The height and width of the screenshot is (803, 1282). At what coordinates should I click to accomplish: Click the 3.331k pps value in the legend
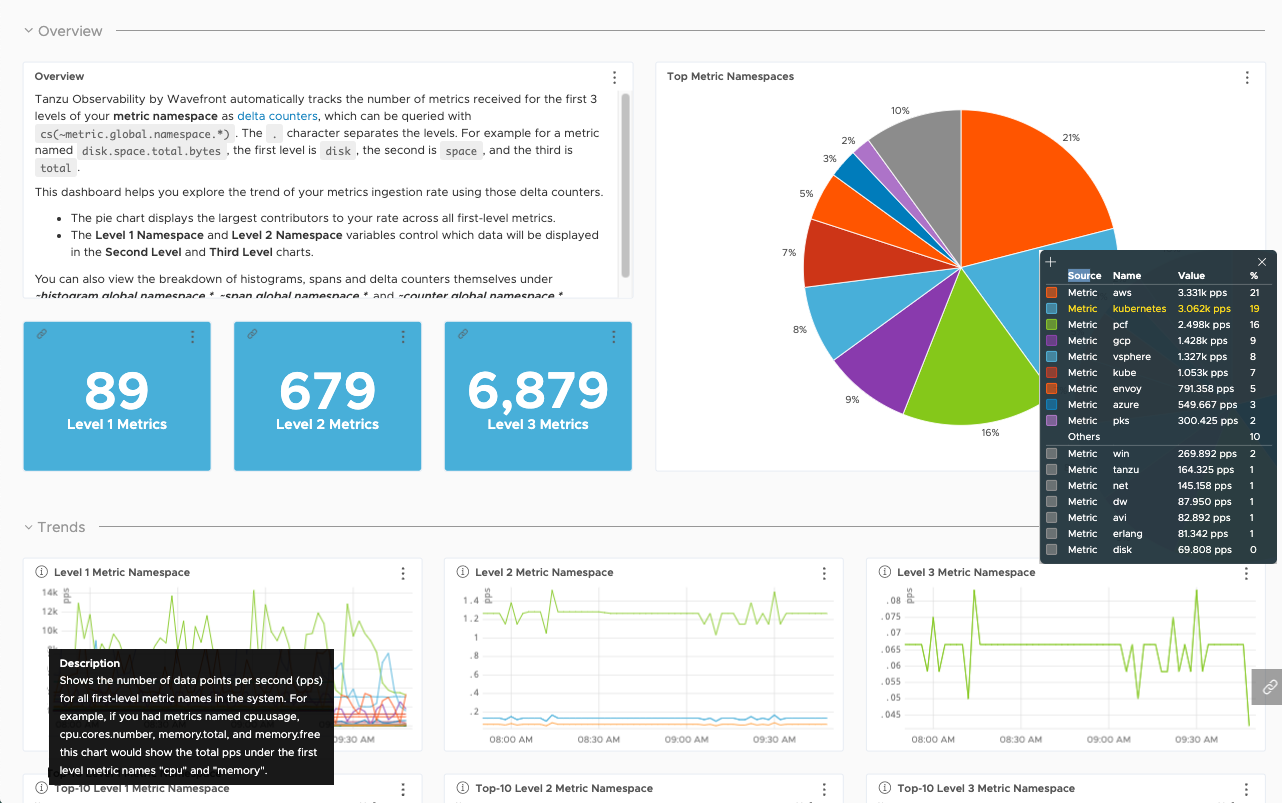pos(1202,293)
